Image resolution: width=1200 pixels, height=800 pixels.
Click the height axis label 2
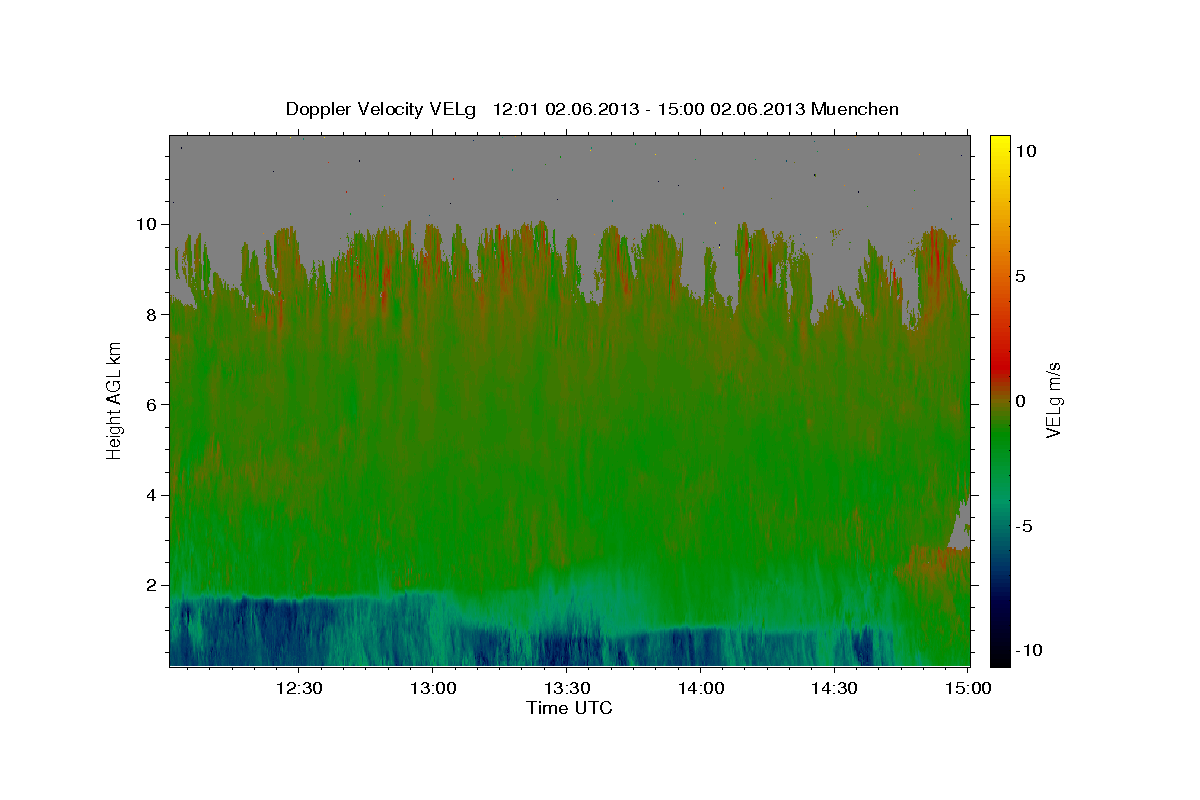(153, 585)
